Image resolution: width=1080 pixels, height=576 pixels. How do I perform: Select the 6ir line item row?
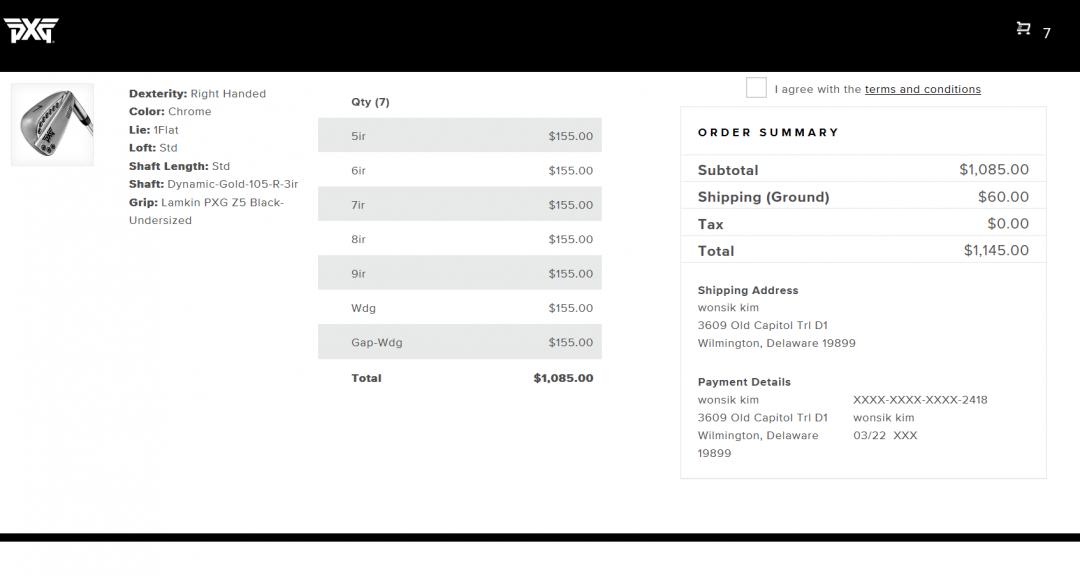pyautogui.click(x=460, y=170)
